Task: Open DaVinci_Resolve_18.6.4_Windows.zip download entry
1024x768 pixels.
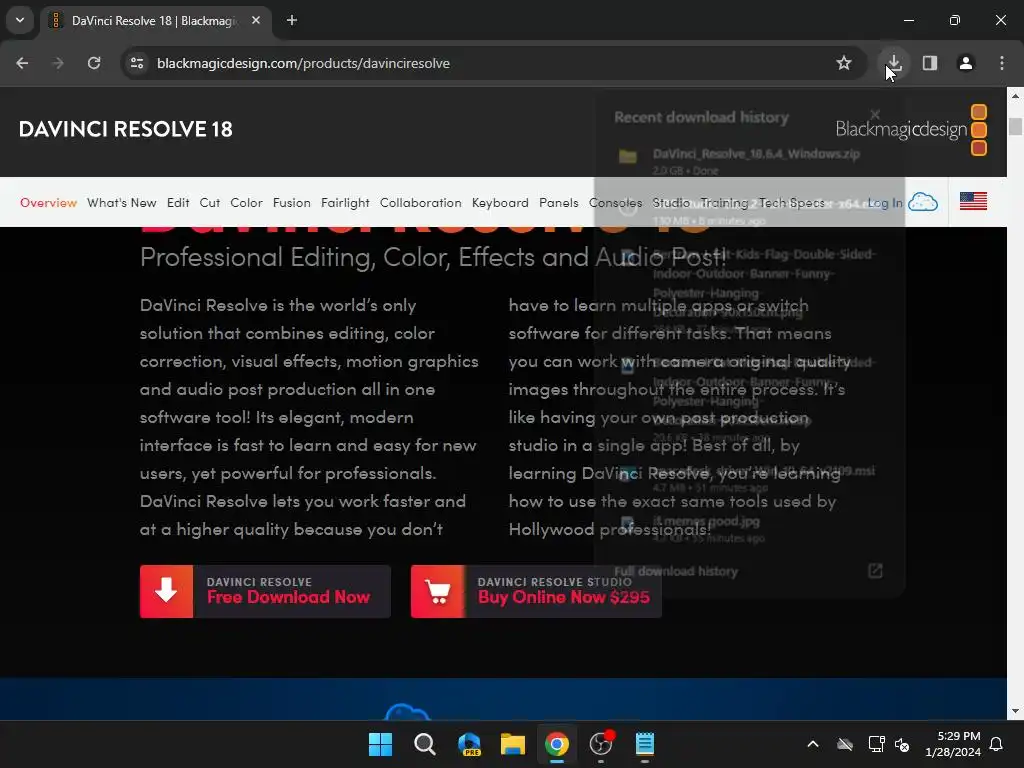Action: point(748,161)
